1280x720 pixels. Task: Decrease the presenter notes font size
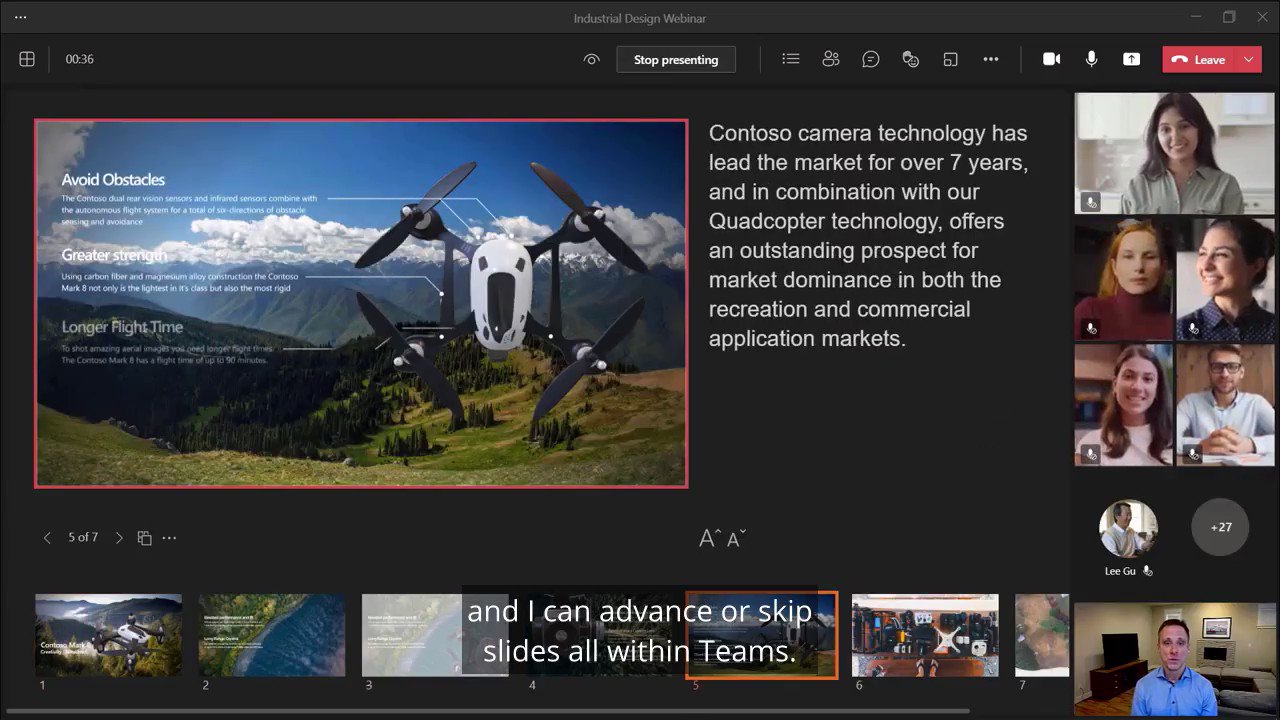[736, 539]
